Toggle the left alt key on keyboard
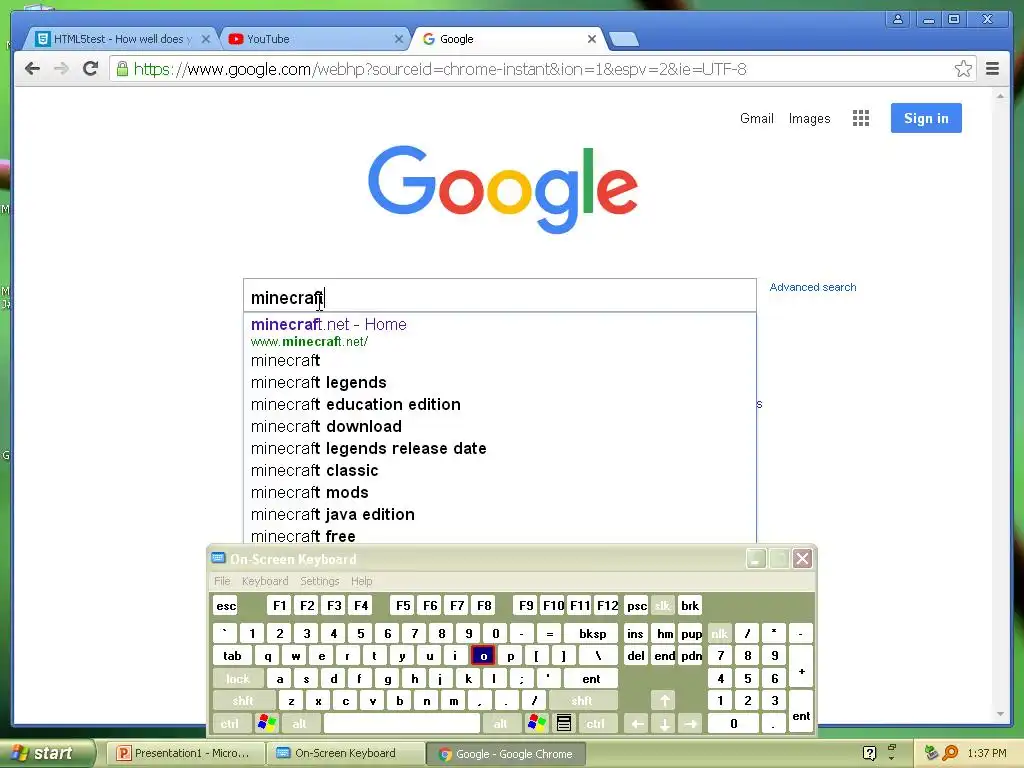Image resolution: width=1024 pixels, height=768 pixels. coord(300,723)
